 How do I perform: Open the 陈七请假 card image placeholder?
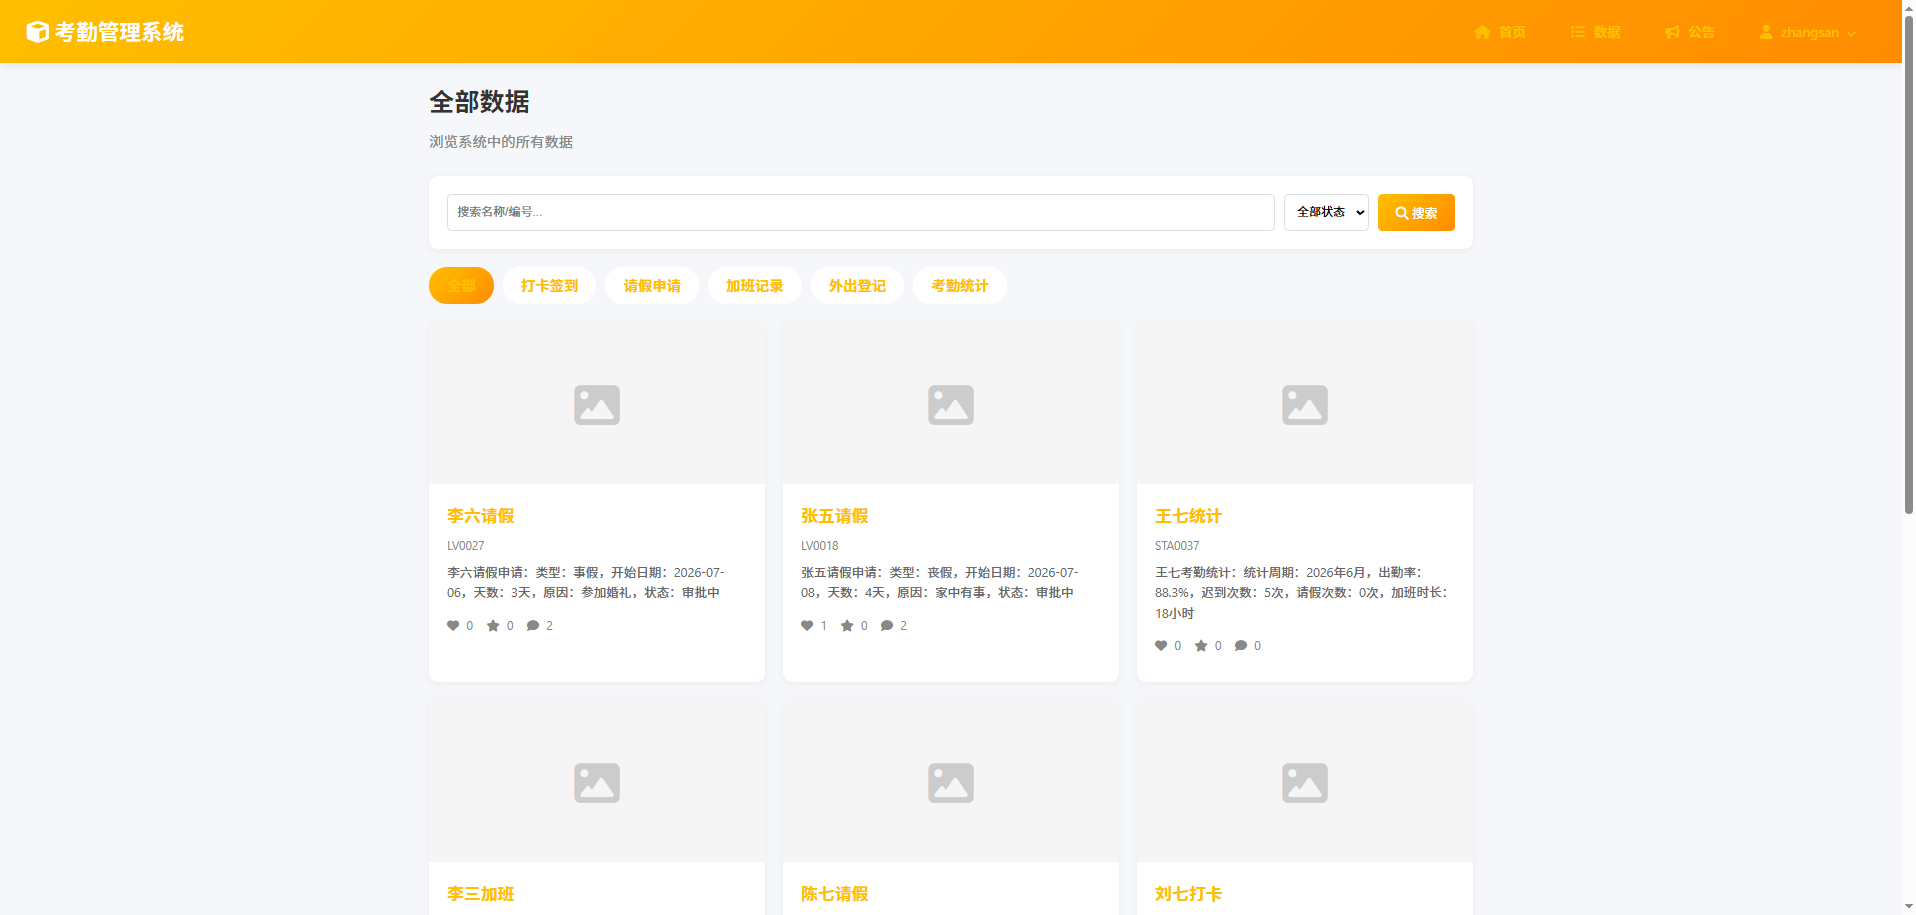[x=951, y=782]
